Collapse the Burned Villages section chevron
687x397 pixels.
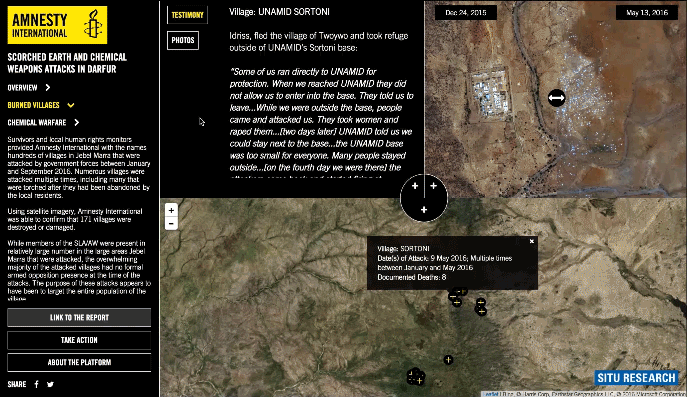[x=71, y=105]
